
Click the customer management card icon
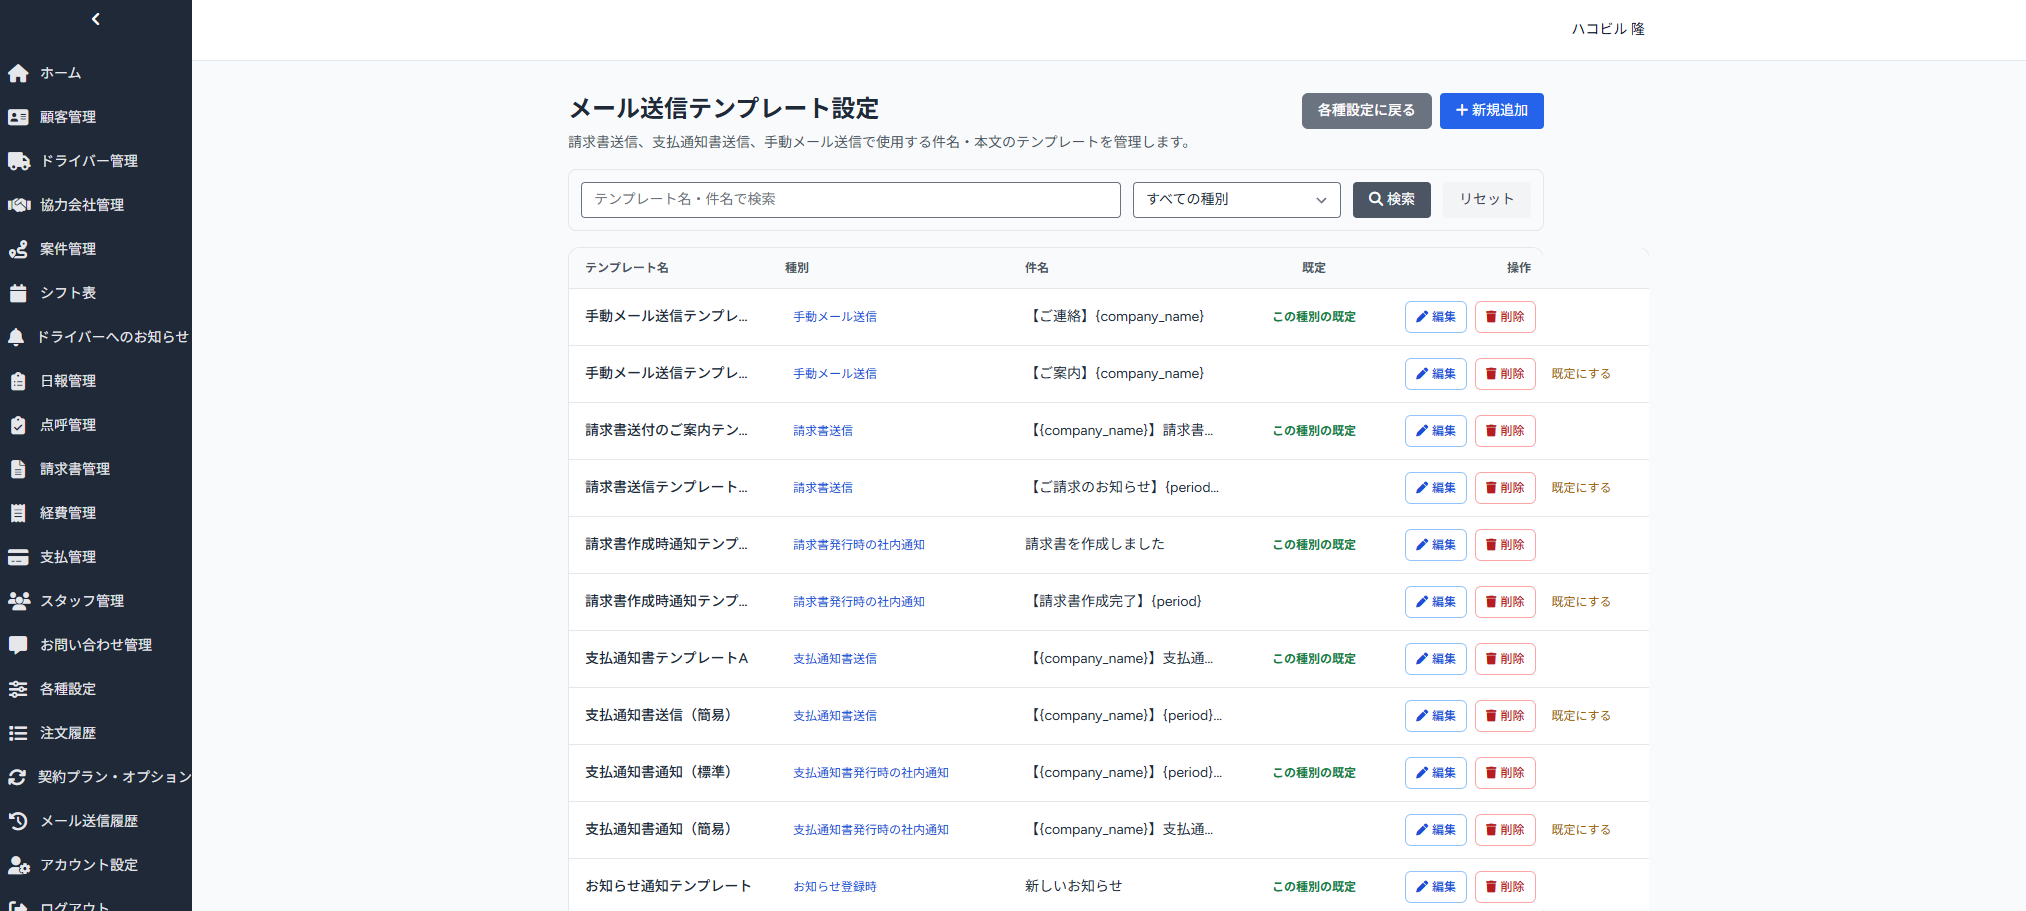pos(18,117)
